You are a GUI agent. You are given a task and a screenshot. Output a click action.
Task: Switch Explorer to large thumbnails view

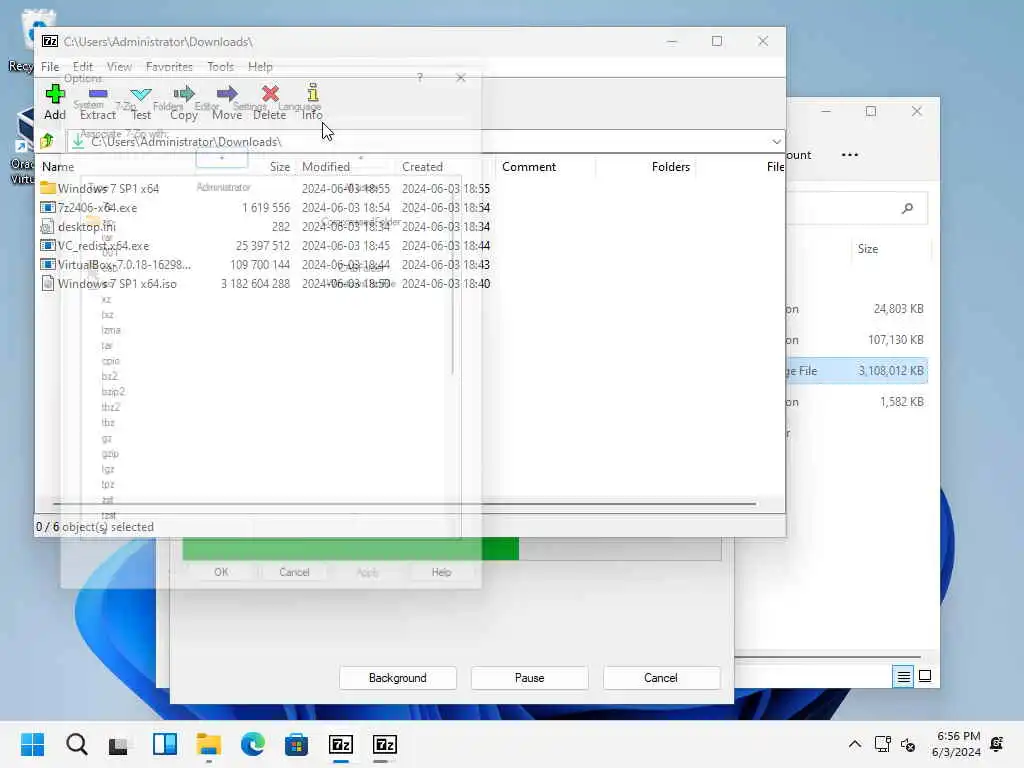coord(925,676)
